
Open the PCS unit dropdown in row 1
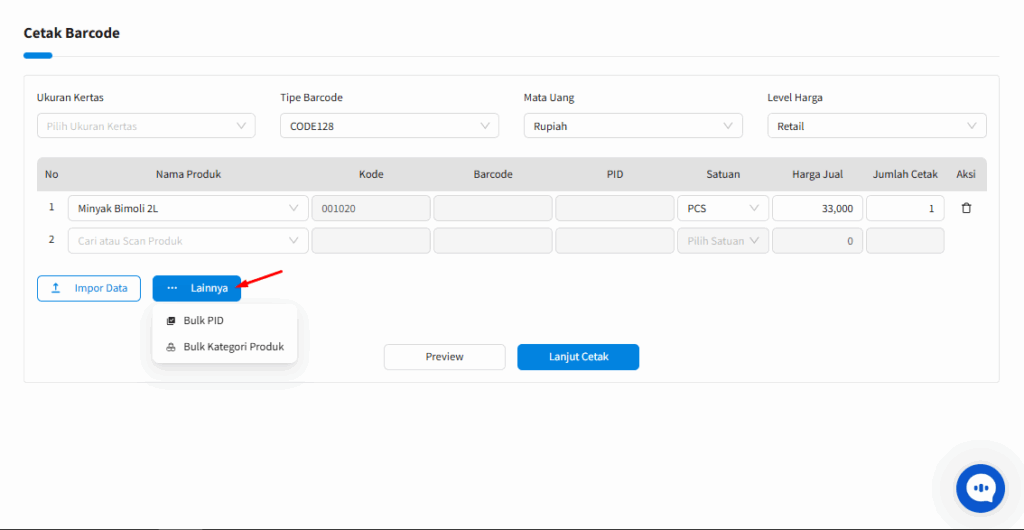click(x=722, y=208)
